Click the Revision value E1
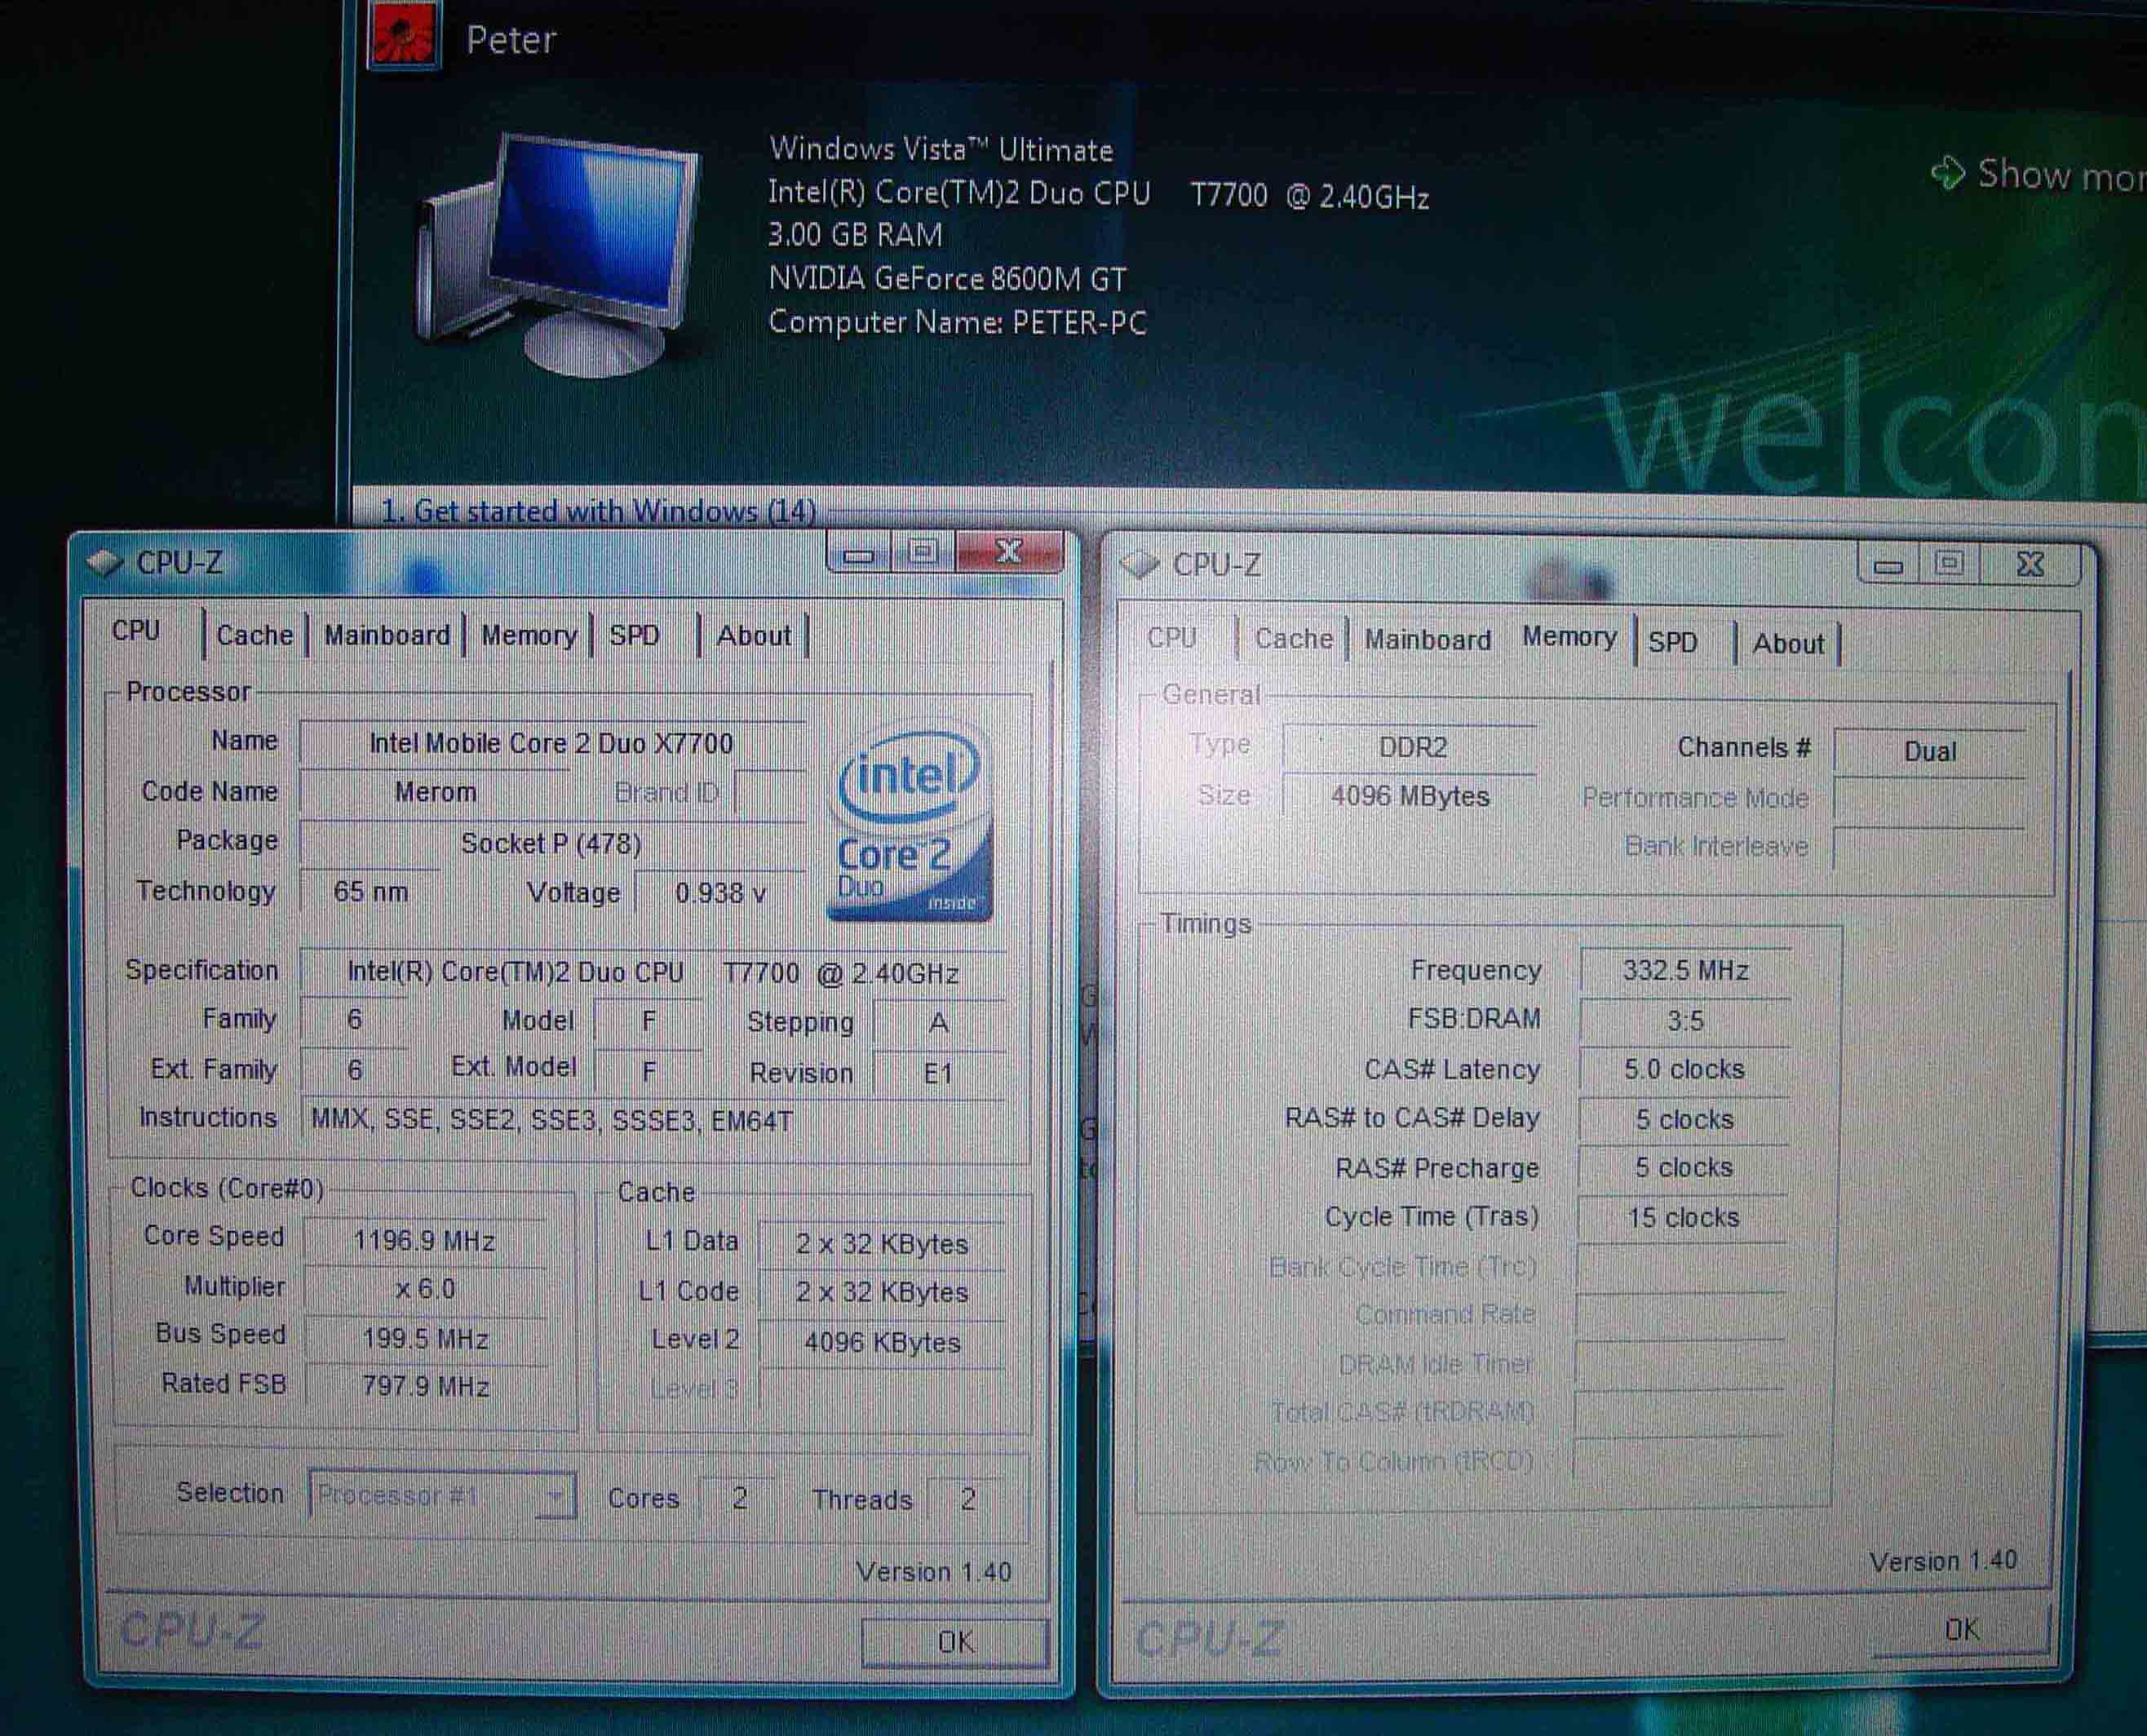The width and height of the screenshot is (2147, 1736). [938, 1073]
